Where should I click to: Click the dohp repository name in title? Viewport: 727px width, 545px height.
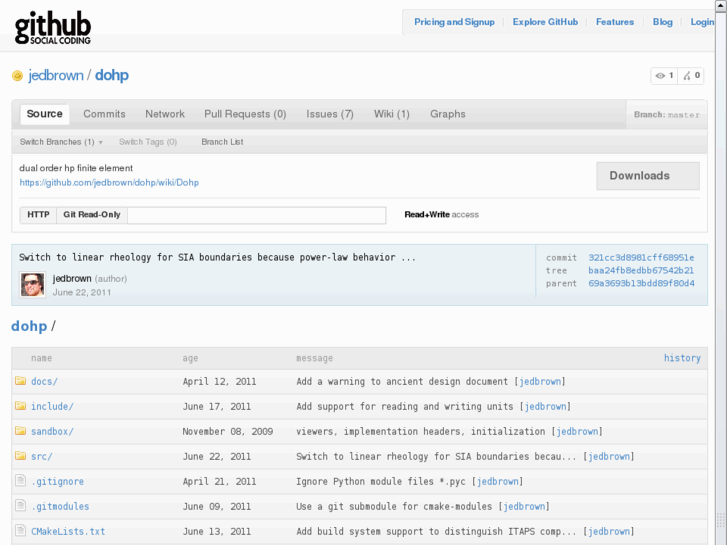tap(112, 75)
